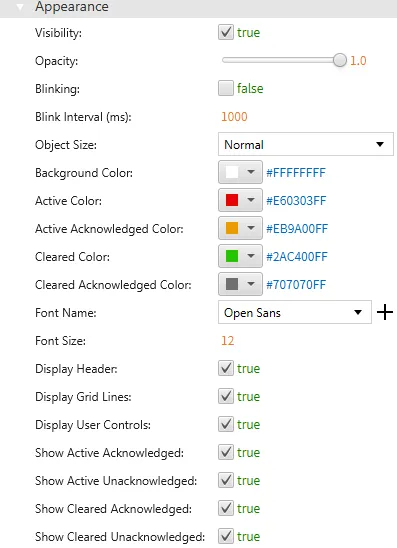Click the red Active Color swatch
The width and height of the screenshot is (397, 548).
pos(232,200)
